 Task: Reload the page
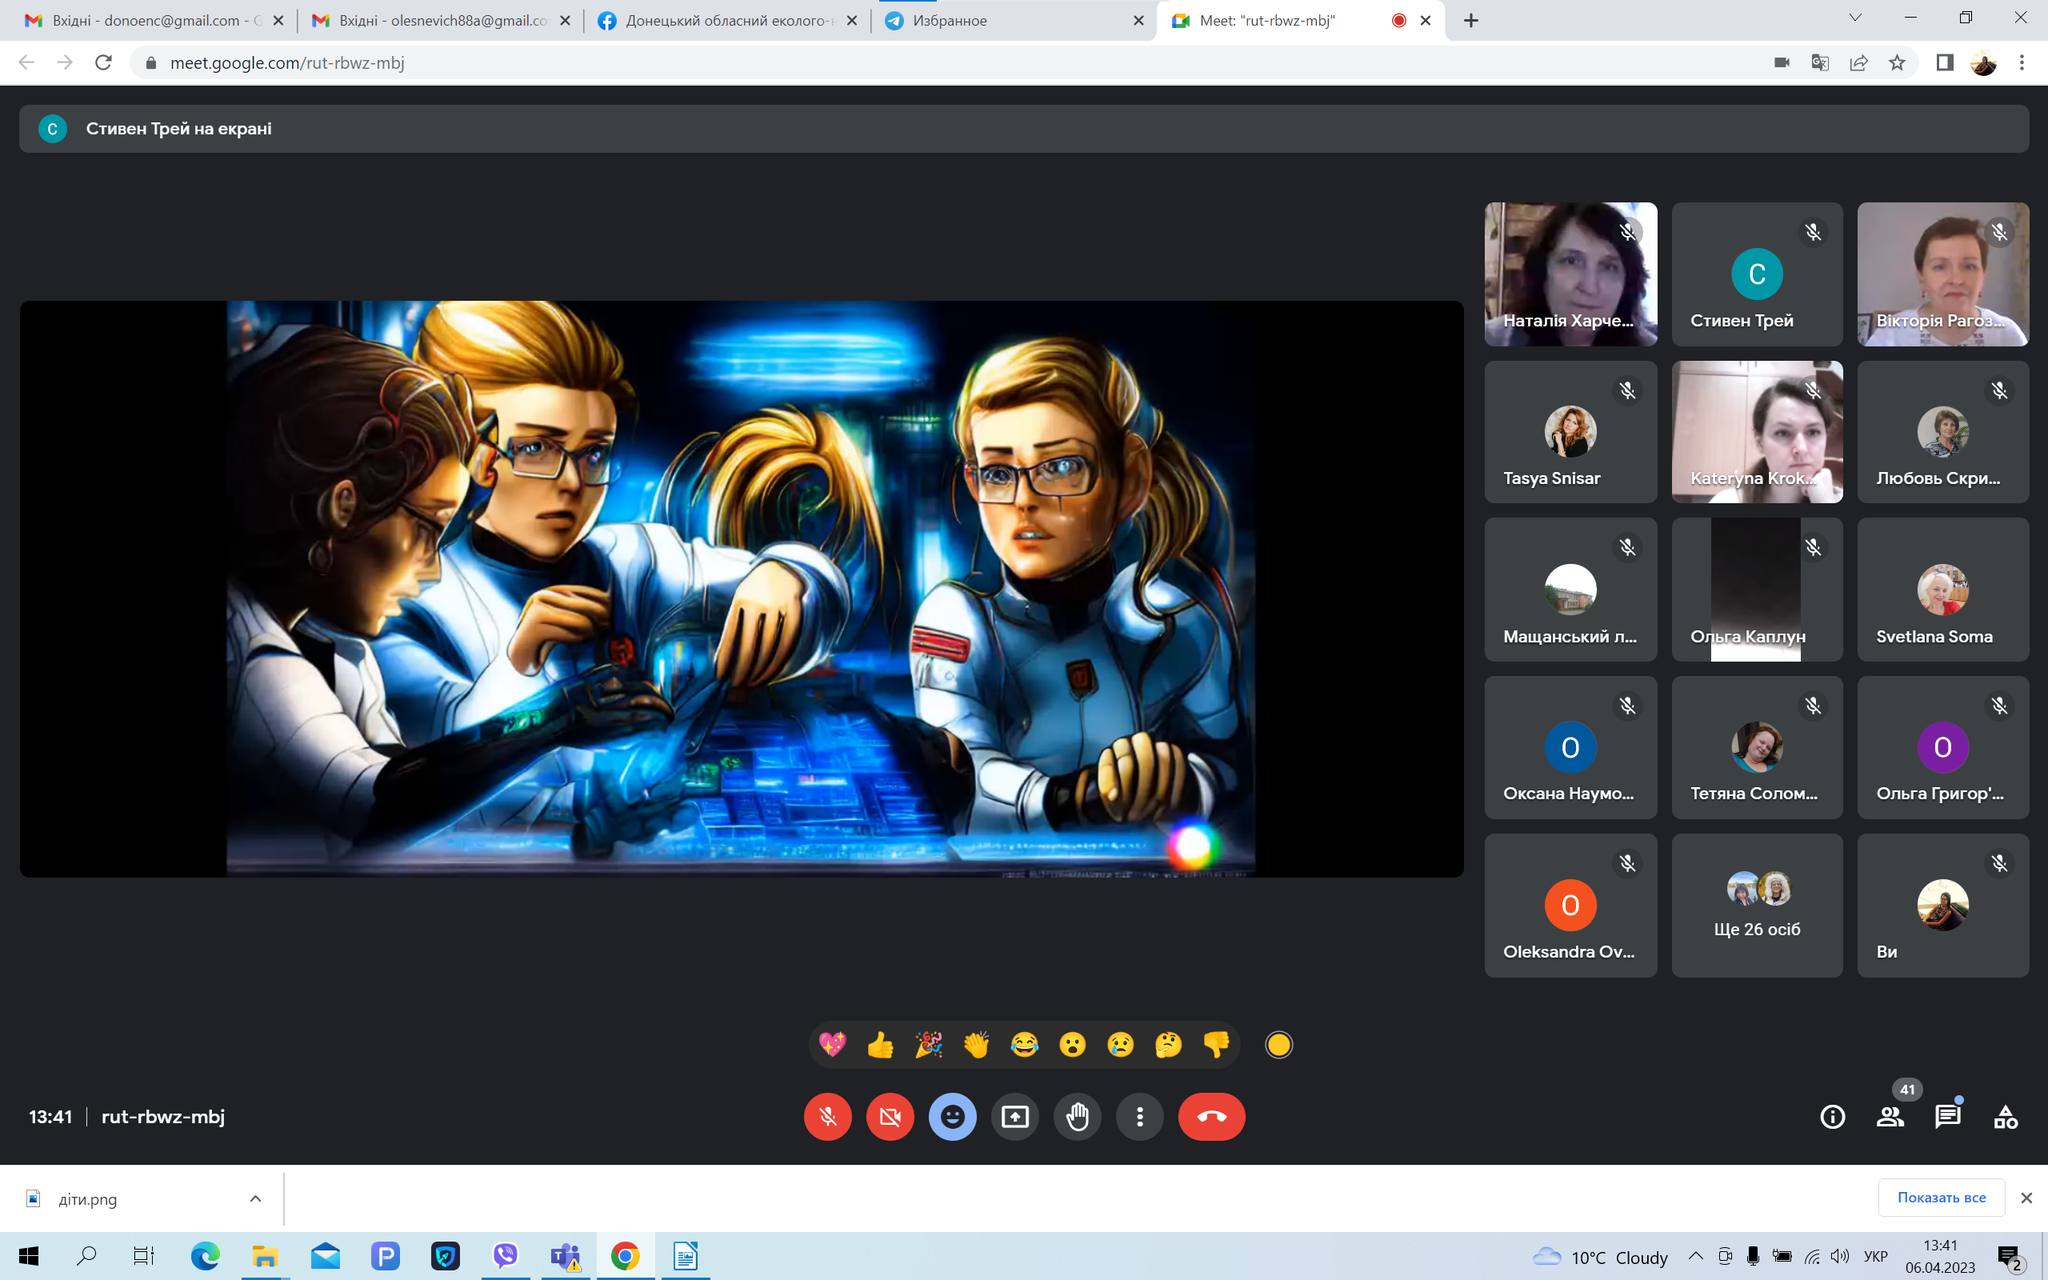[103, 62]
